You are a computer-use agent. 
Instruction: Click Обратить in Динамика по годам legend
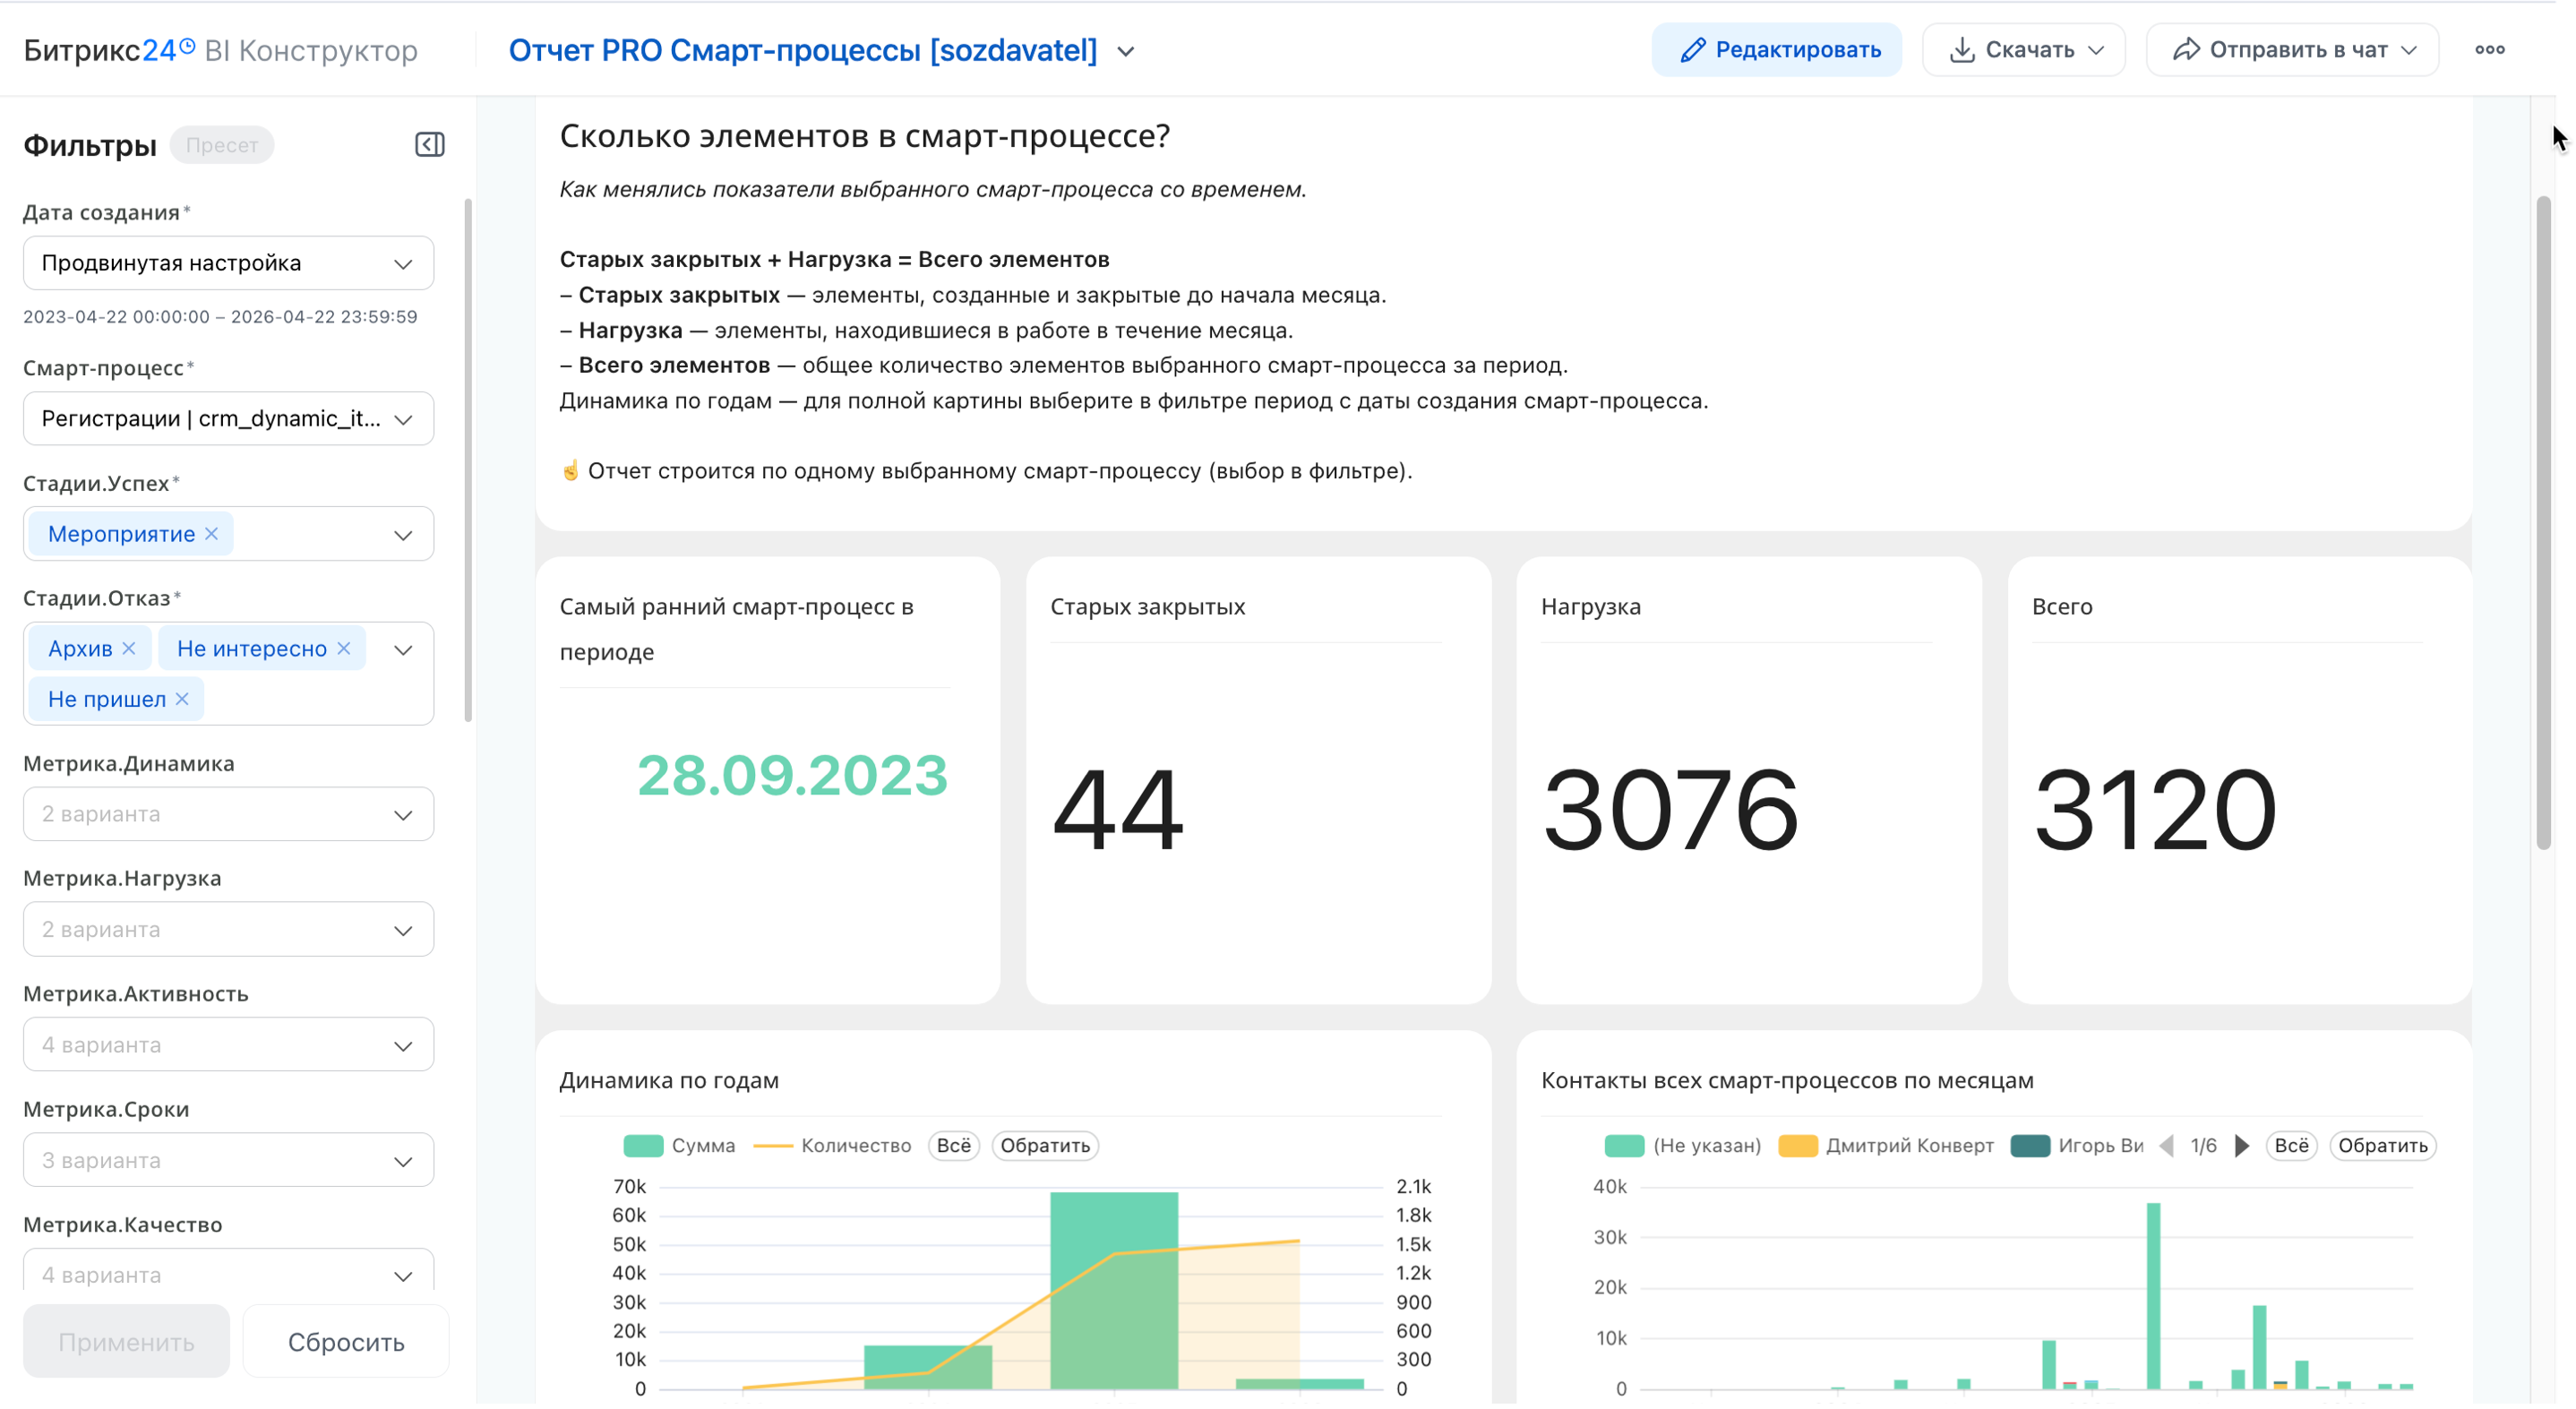(x=1045, y=1146)
